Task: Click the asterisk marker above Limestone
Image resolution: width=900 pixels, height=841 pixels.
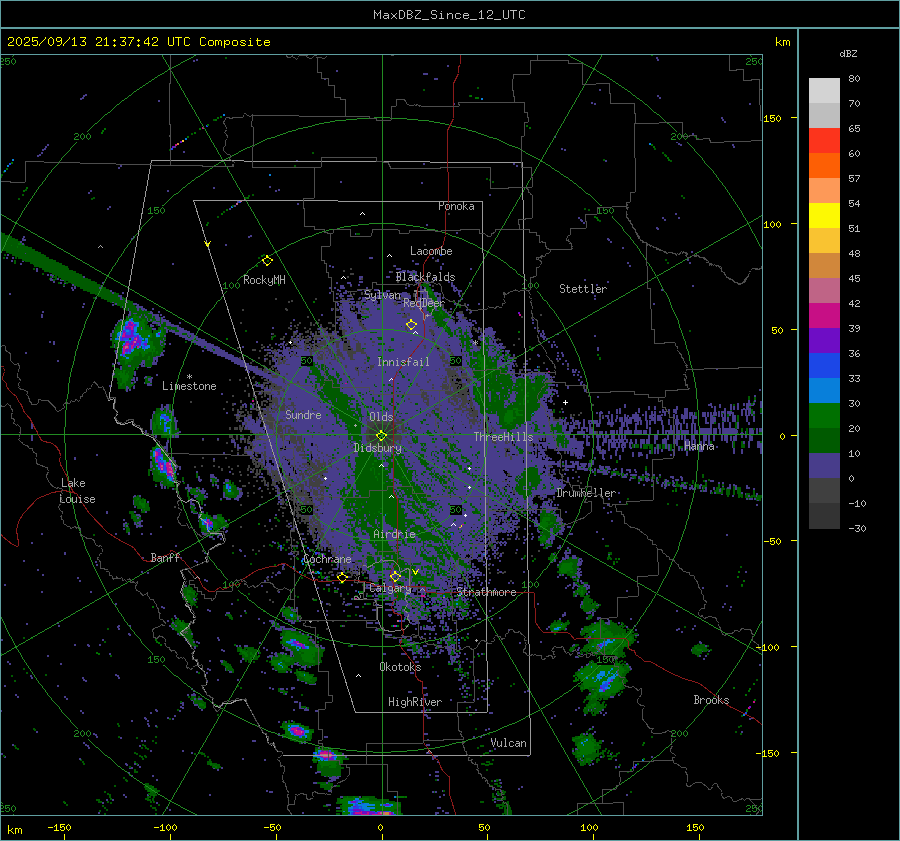Action: click(x=189, y=377)
